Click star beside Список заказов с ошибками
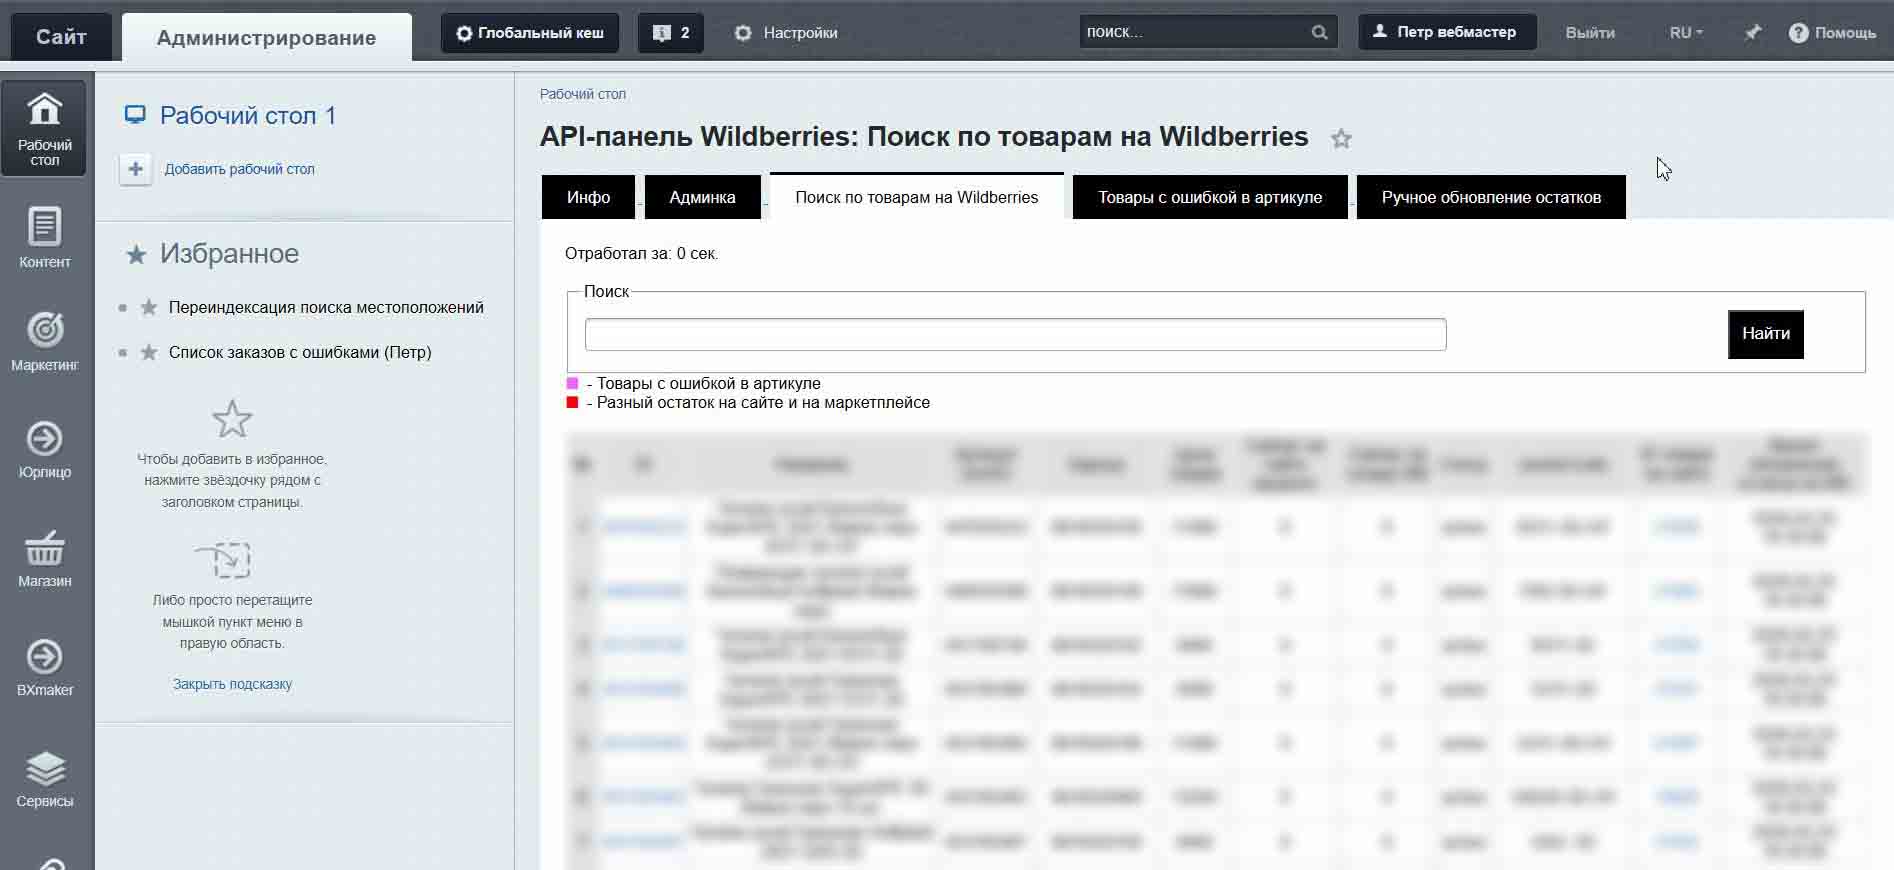 (x=149, y=352)
